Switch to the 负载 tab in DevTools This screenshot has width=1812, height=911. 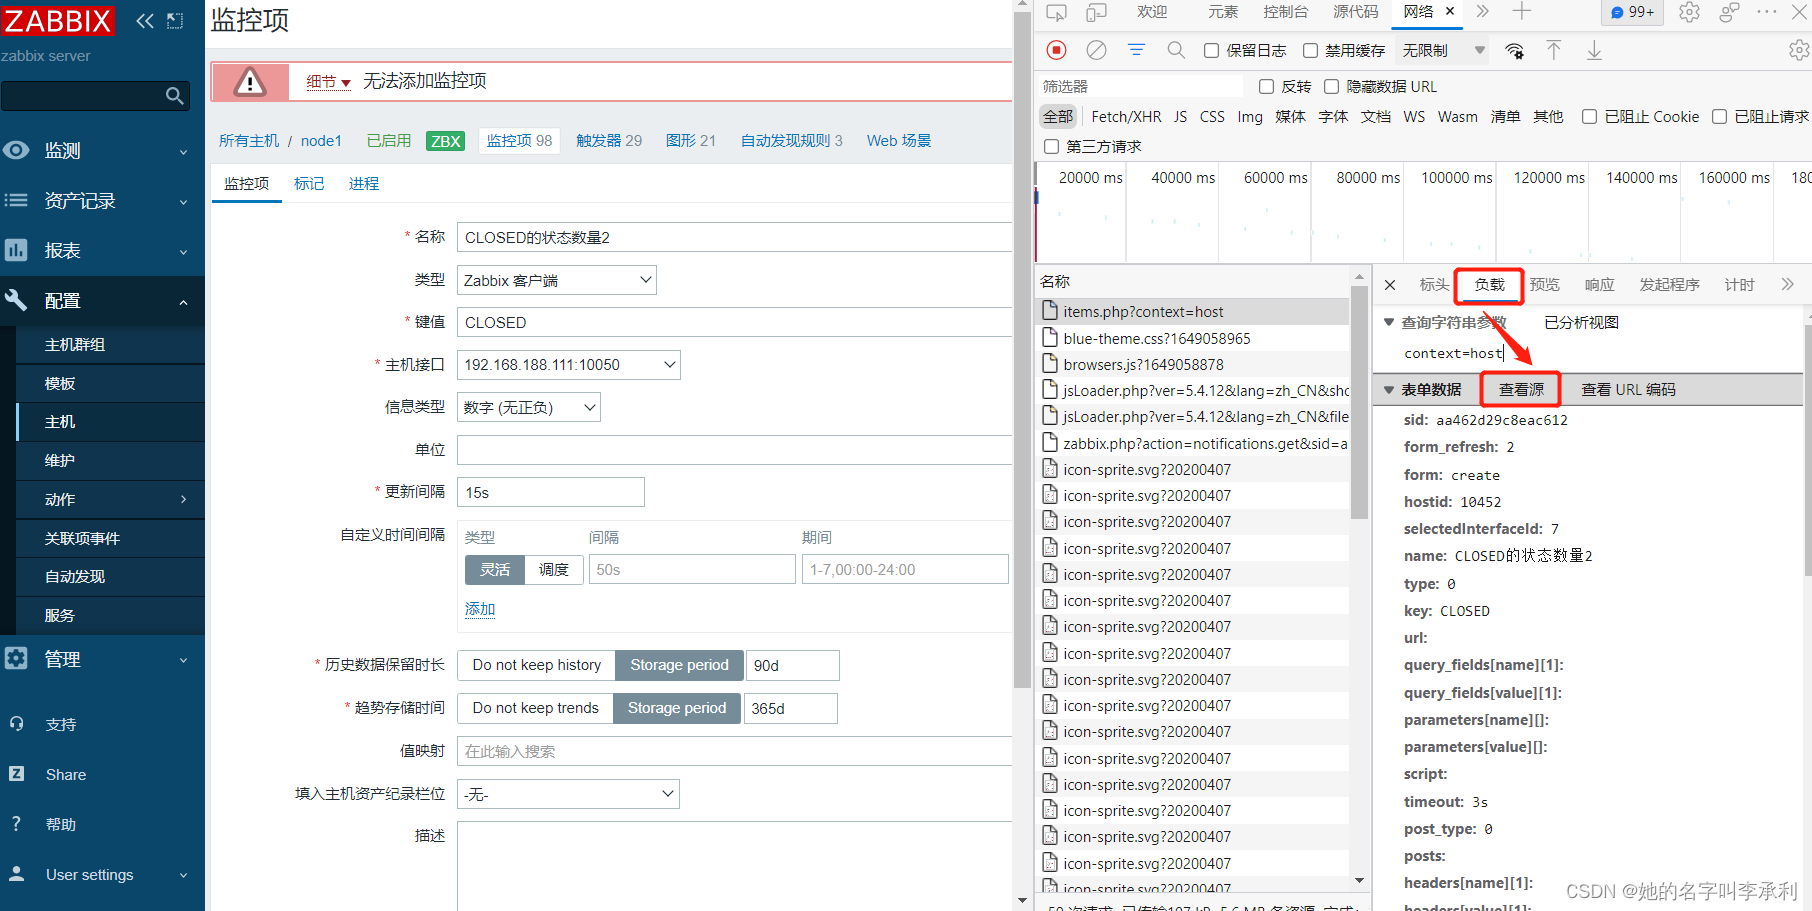1488,285
